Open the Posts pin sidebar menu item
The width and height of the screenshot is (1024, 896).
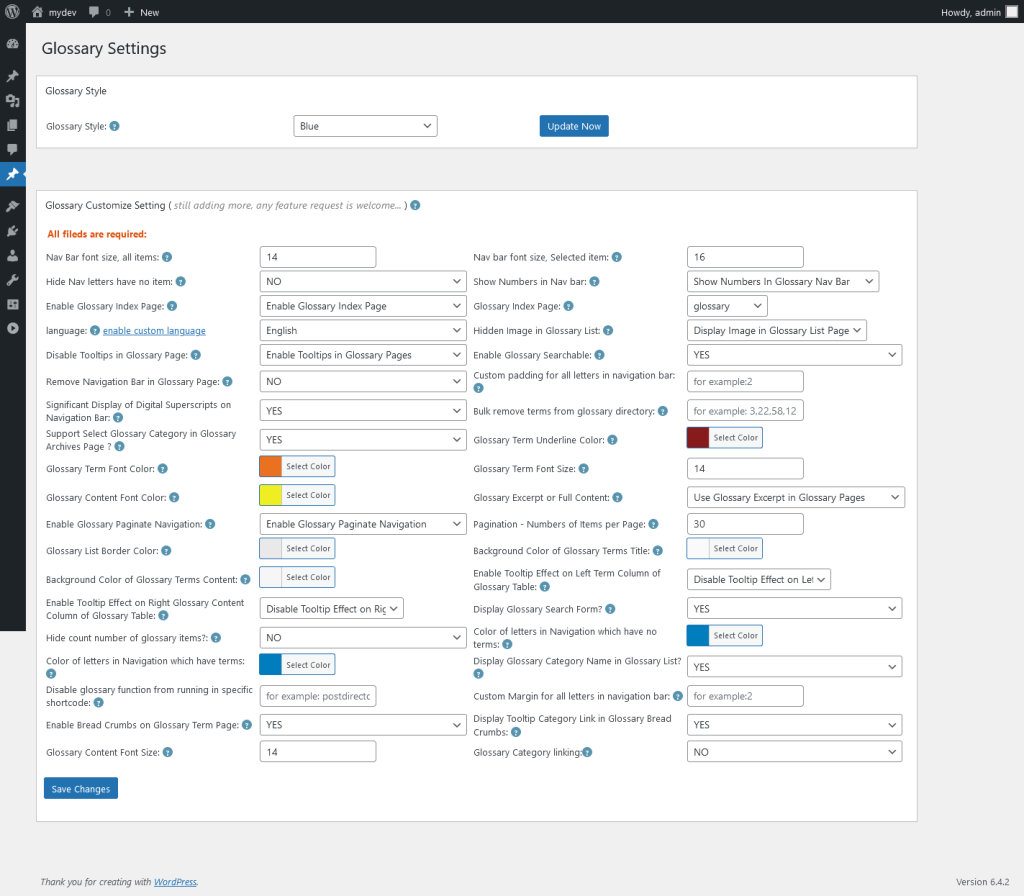click(x=12, y=76)
